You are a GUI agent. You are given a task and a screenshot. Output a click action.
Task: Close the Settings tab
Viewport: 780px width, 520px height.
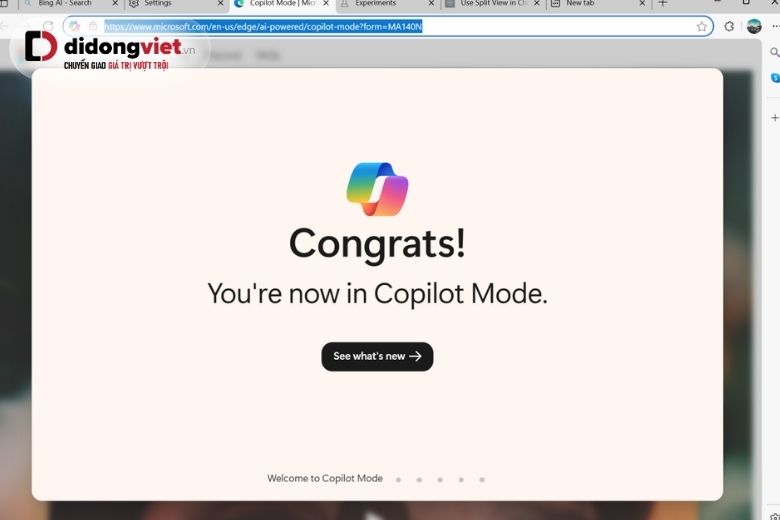tap(221, 3)
